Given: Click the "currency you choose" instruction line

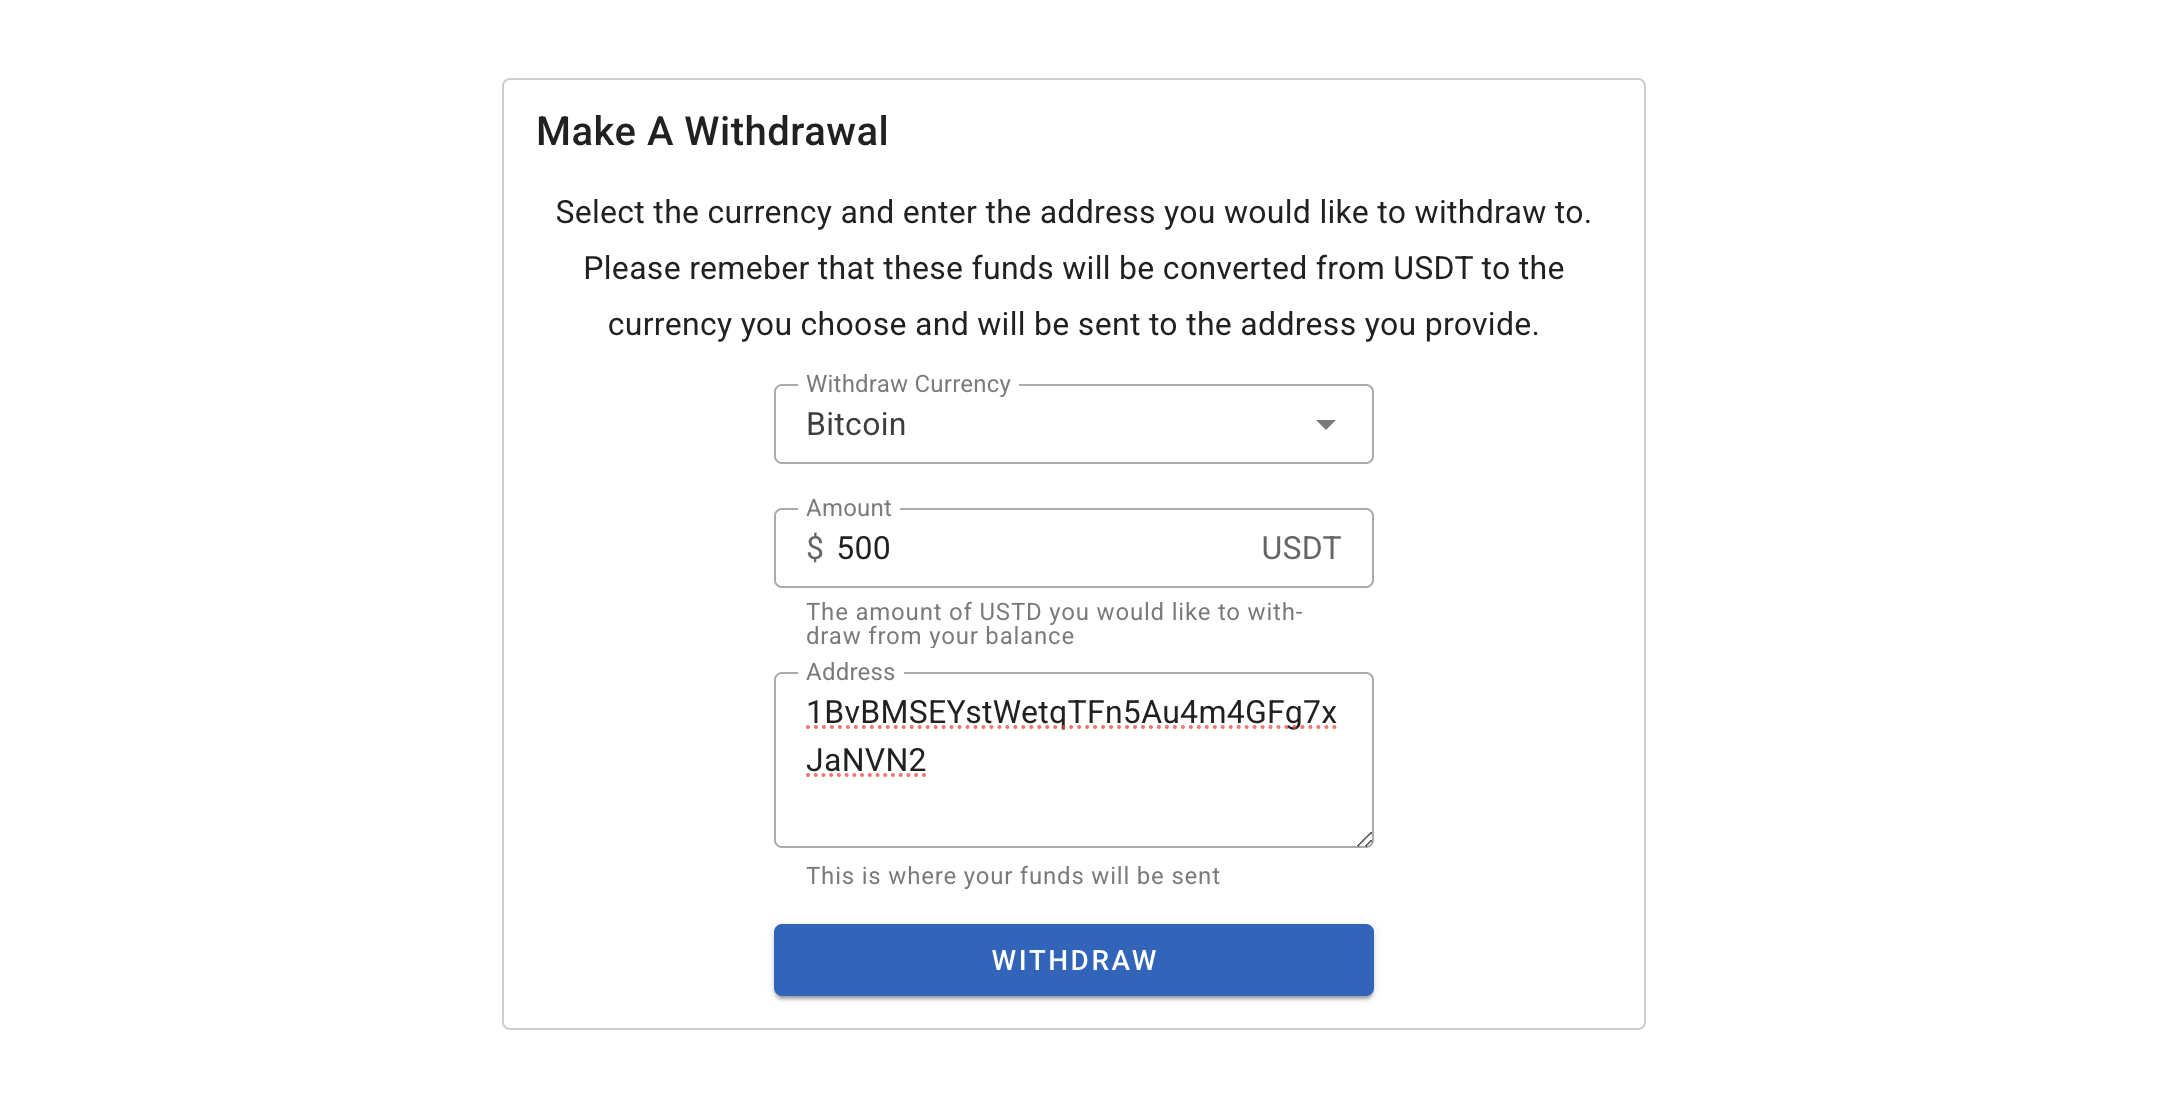Looking at the screenshot, I should click(x=1073, y=325).
